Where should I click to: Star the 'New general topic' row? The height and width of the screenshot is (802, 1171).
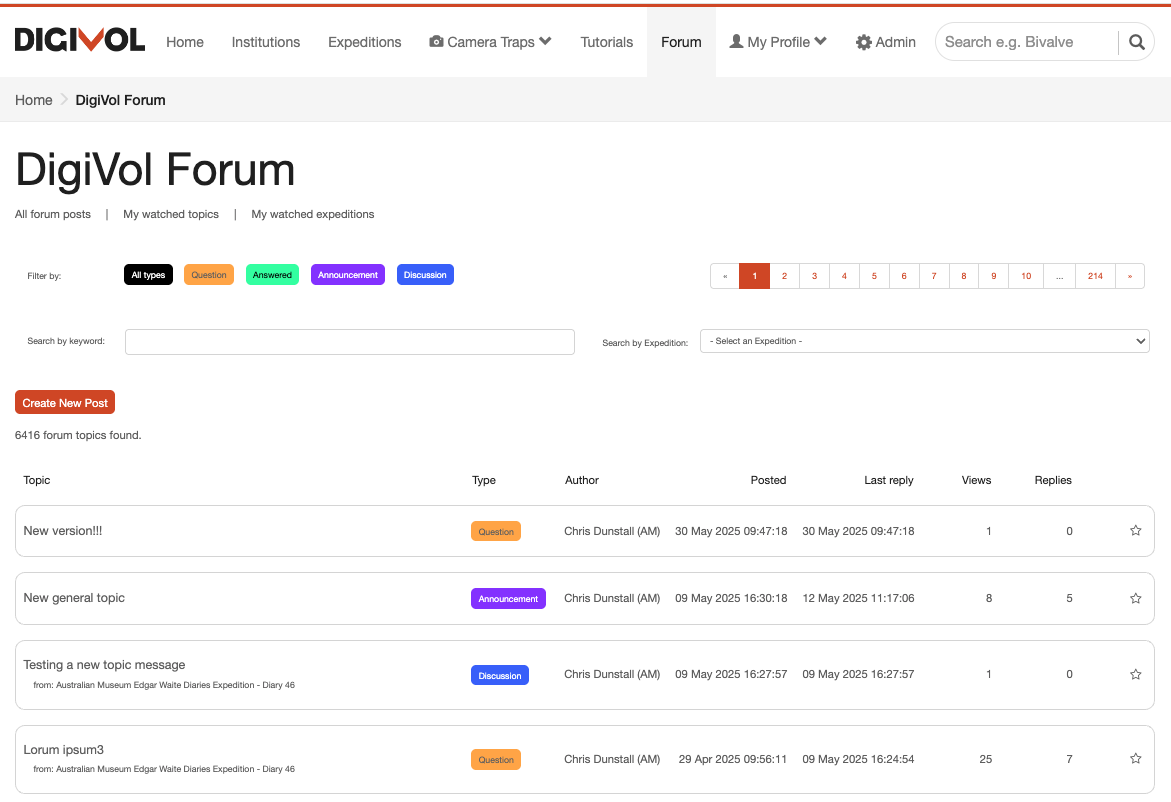click(1135, 598)
